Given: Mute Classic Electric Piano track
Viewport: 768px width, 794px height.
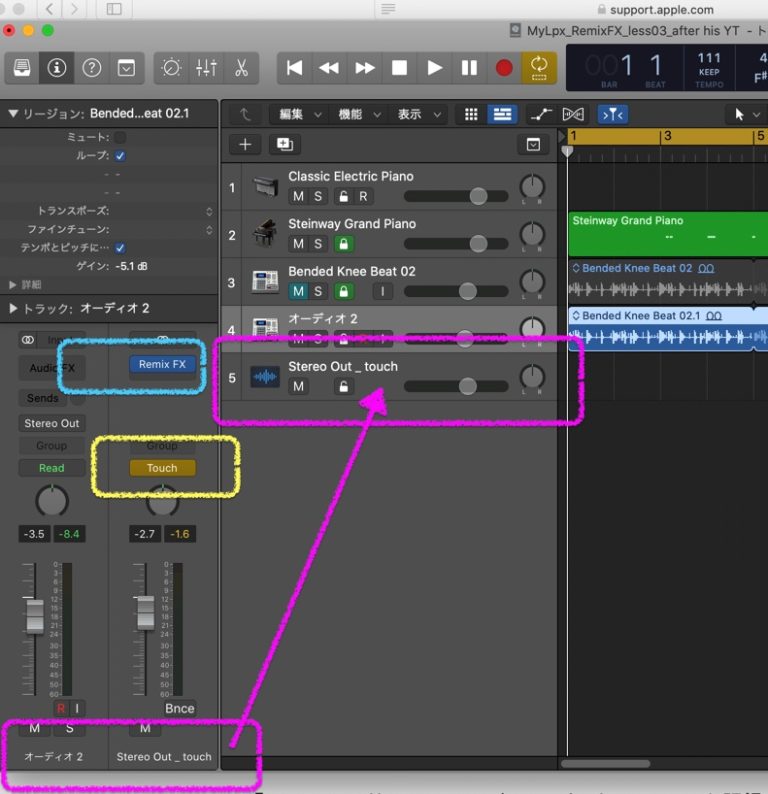Looking at the screenshot, I should [298, 196].
